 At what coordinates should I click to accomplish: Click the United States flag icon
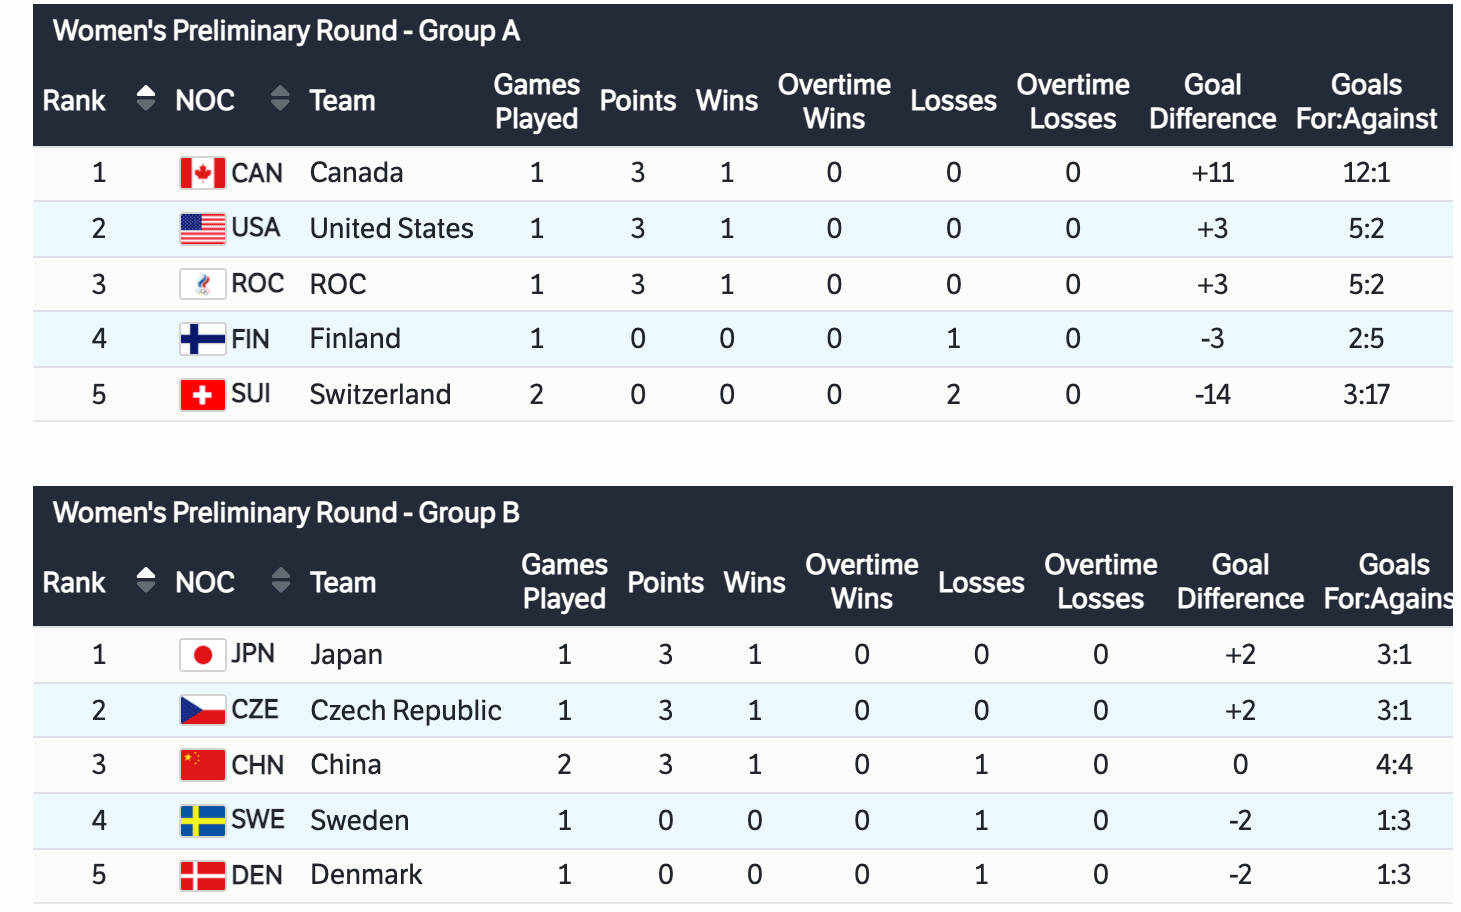[202, 229]
